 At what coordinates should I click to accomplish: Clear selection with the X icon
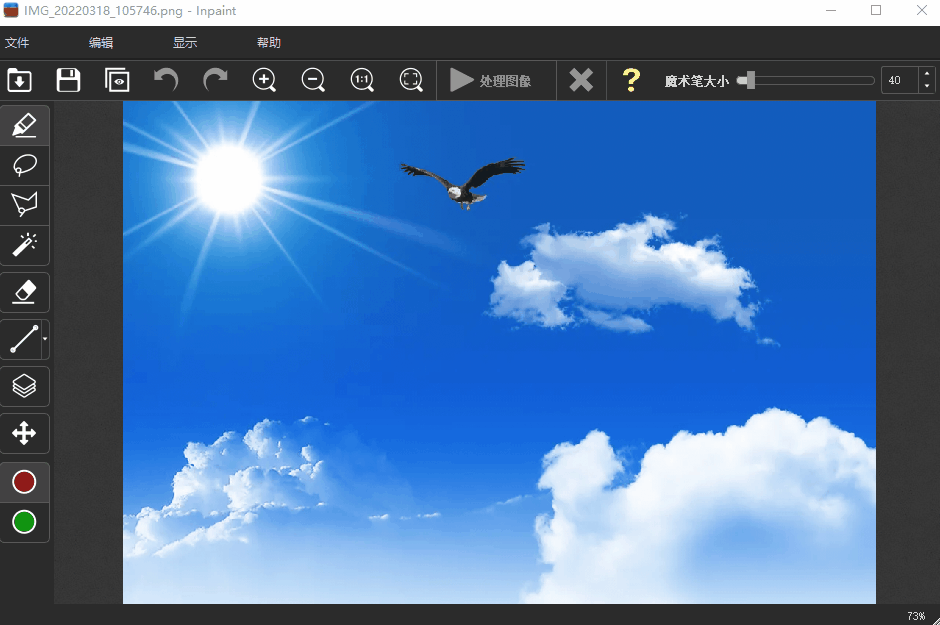pyautogui.click(x=581, y=80)
